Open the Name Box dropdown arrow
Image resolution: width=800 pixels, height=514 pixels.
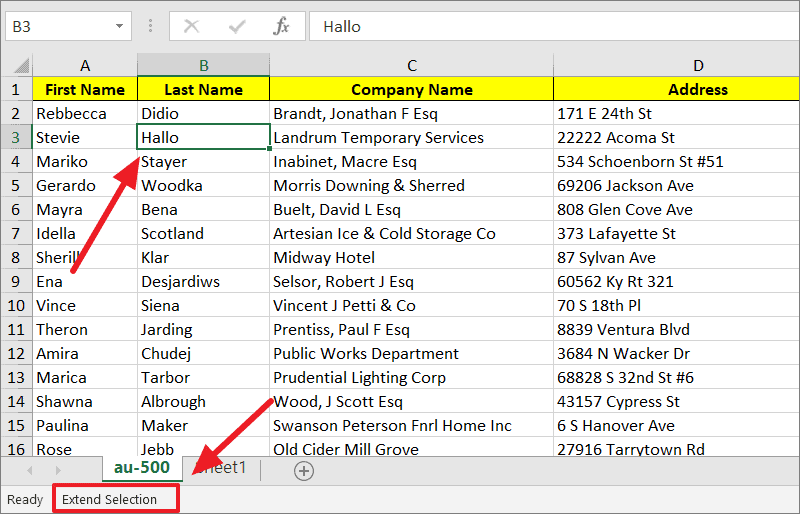click(119, 26)
